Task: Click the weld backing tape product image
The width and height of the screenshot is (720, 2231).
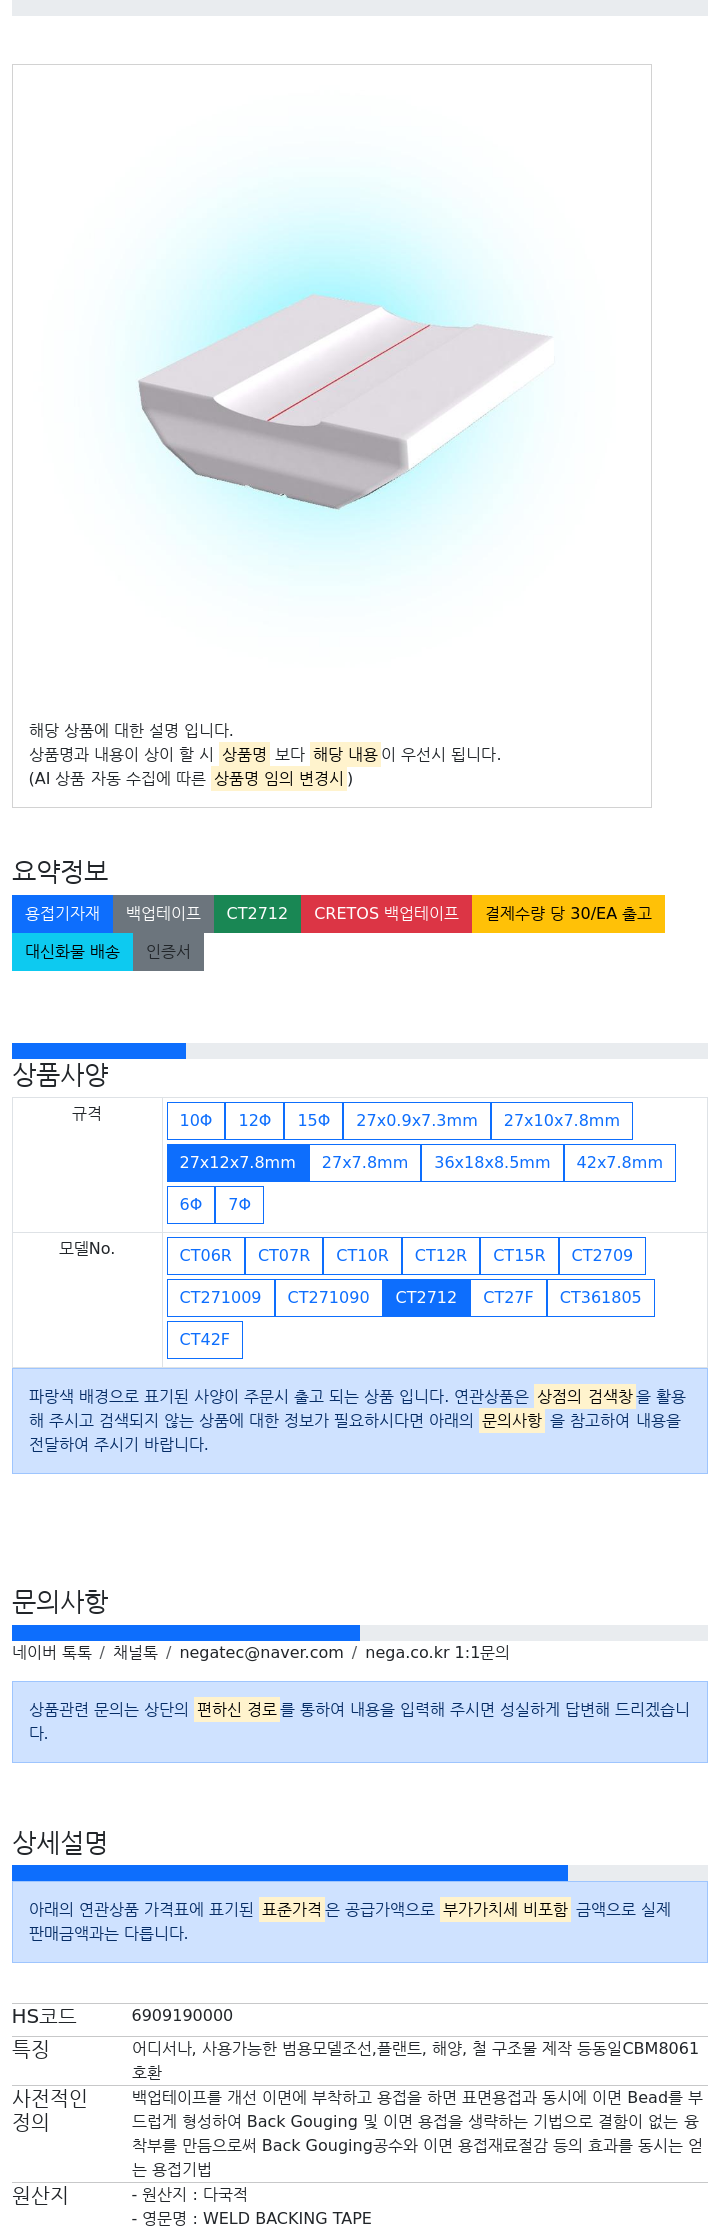Action: click(347, 400)
